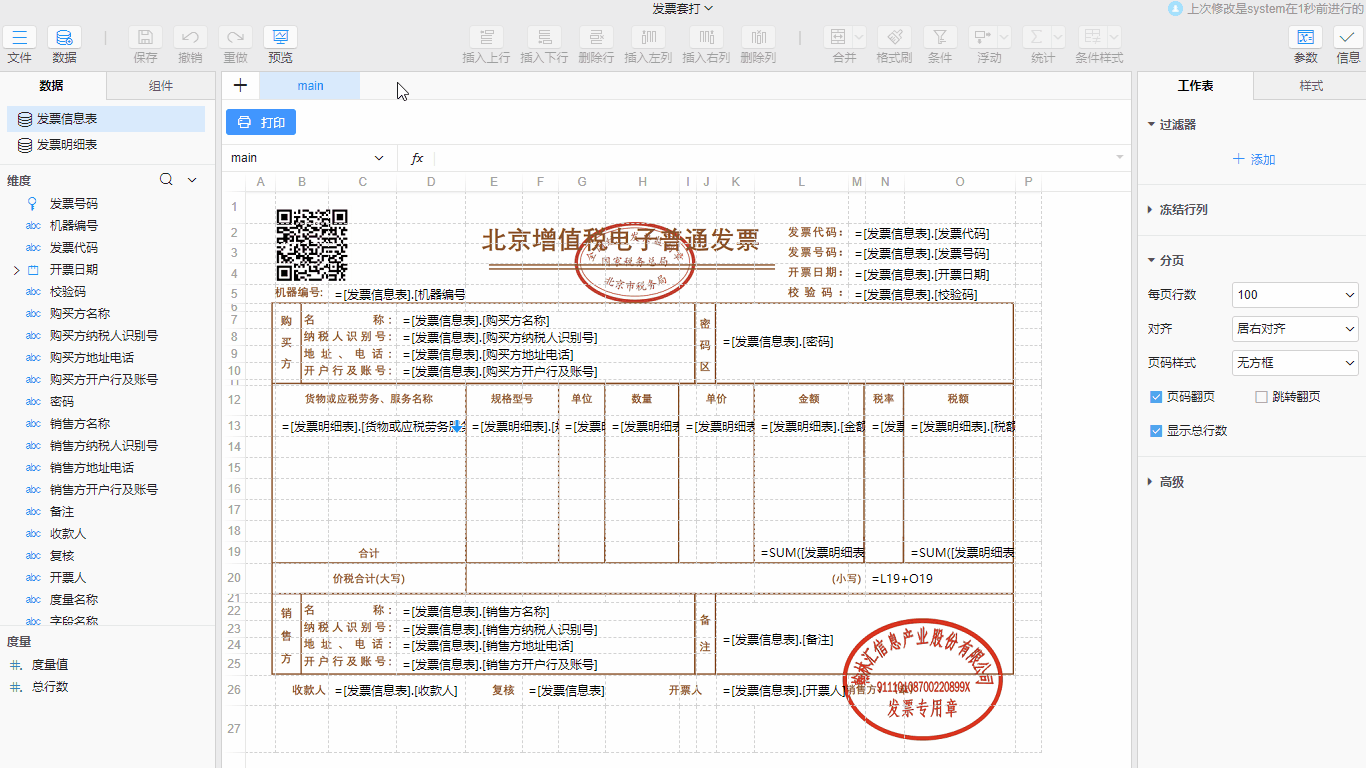The height and width of the screenshot is (768, 1366).
Task: Open the 参数 parameters panel icon
Action: tap(1305, 38)
